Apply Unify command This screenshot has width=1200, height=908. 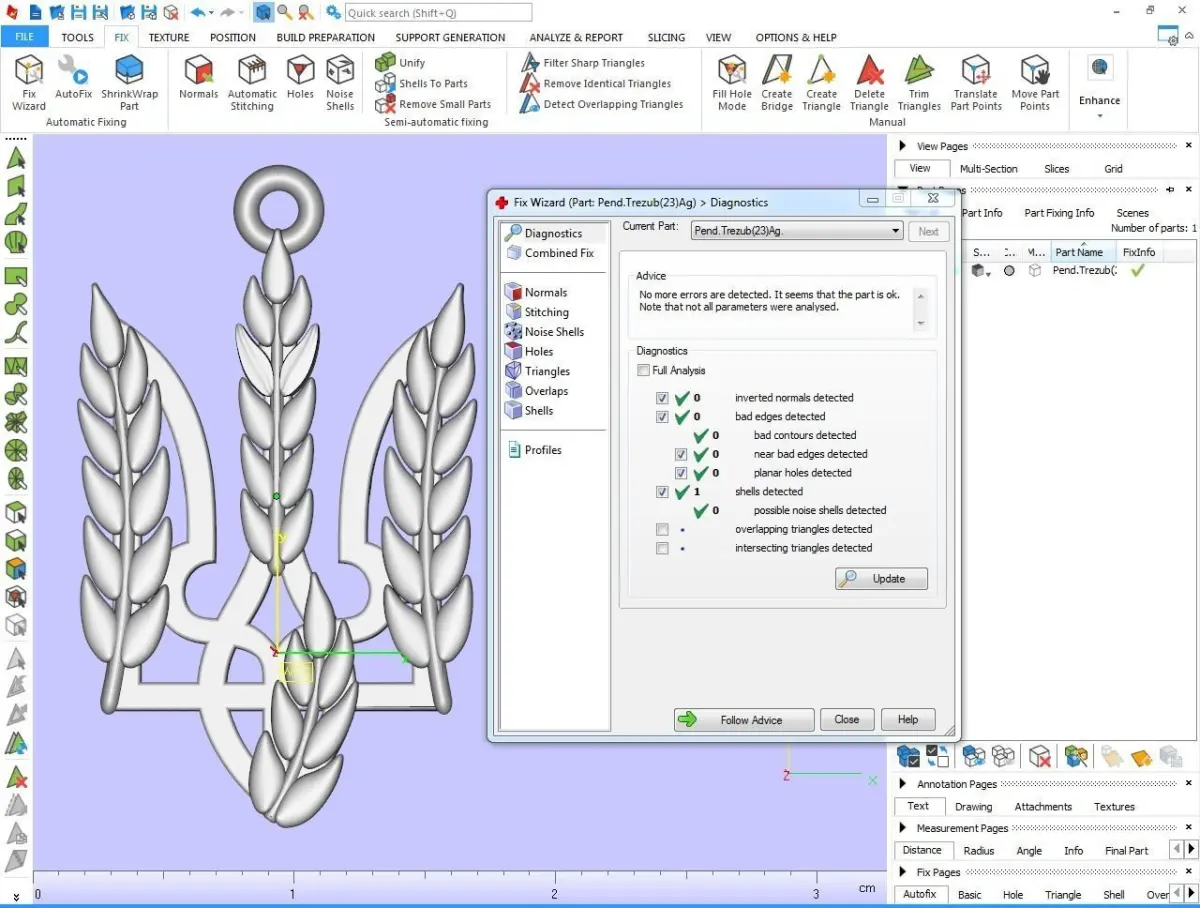[x=400, y=63]
